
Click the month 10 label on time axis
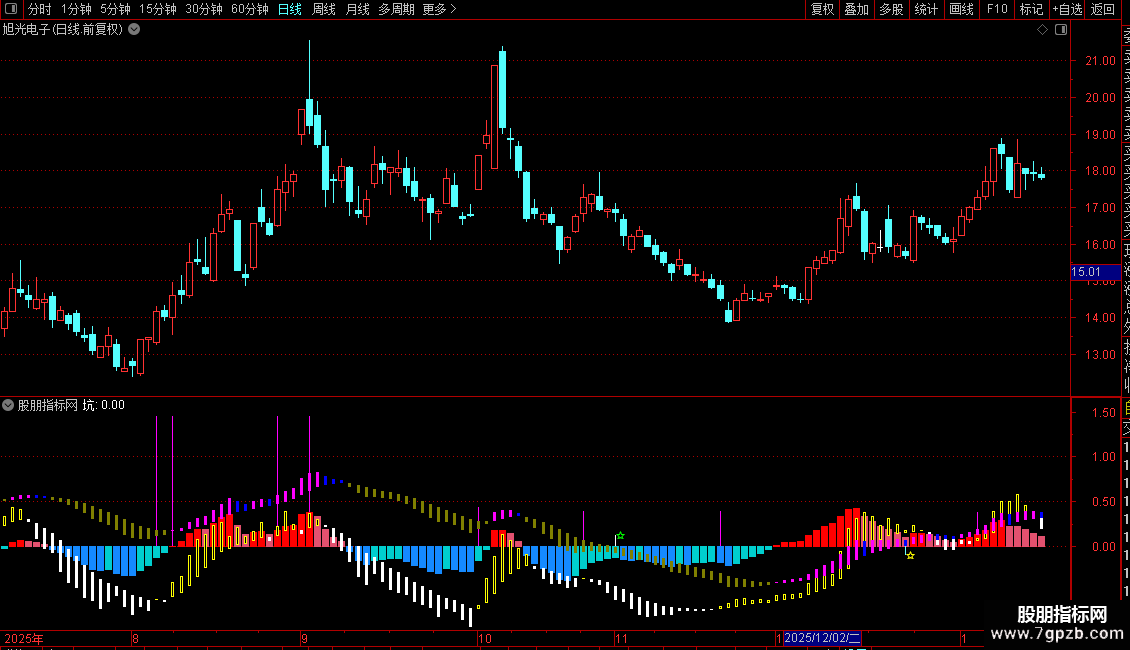(x=485, y=638)
